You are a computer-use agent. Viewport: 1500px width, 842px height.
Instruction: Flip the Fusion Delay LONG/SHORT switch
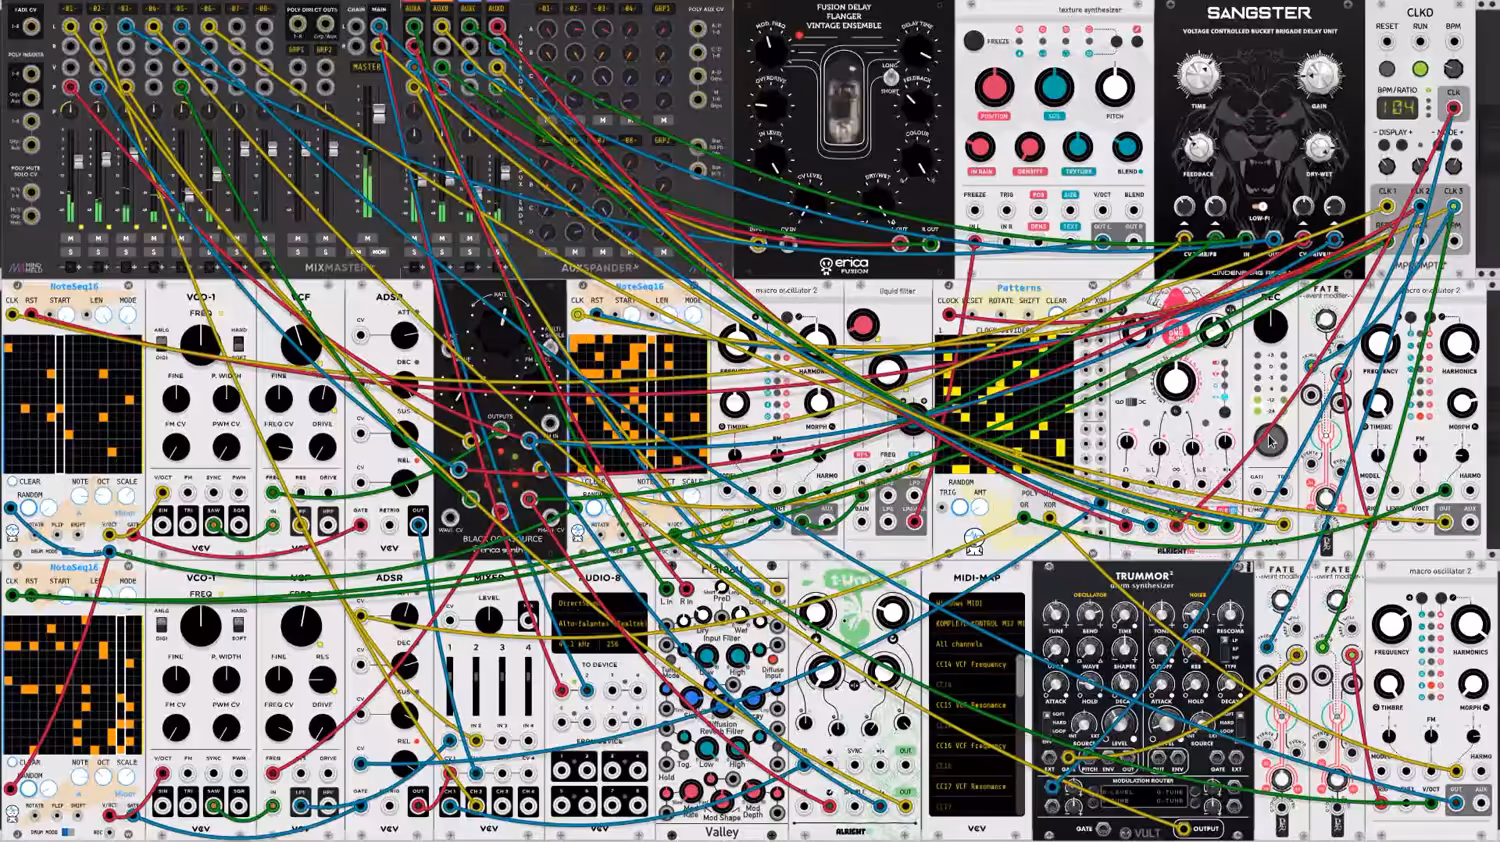pyautogui.click(x=890, y=78)
